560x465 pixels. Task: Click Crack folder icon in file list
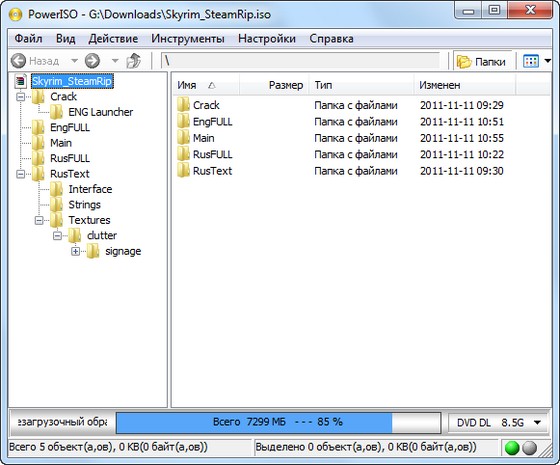click(x=183, y=105)
